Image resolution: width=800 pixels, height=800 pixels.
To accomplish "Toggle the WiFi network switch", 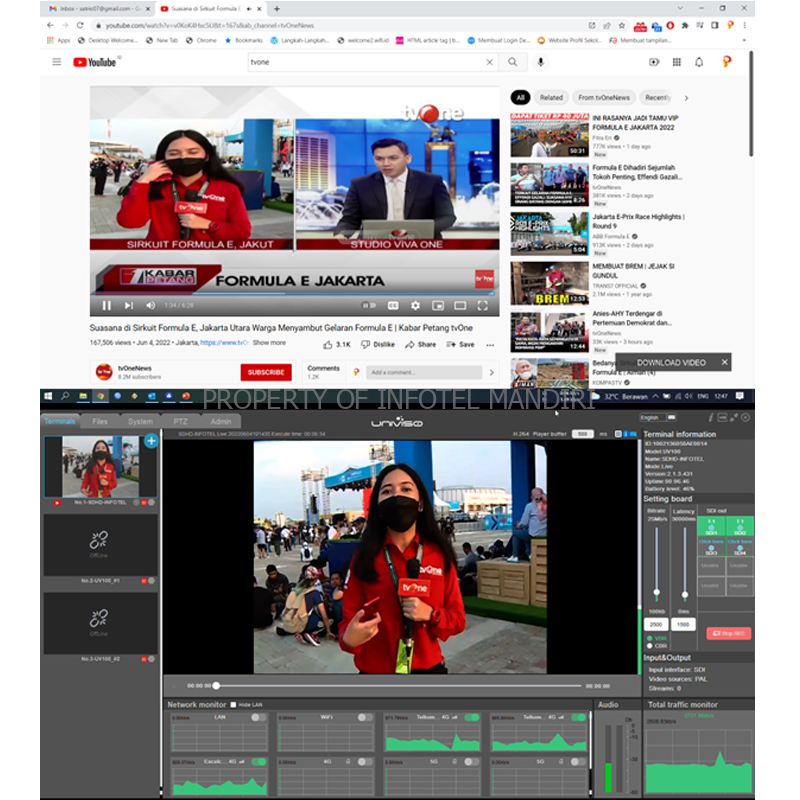I will coord(365,717).
